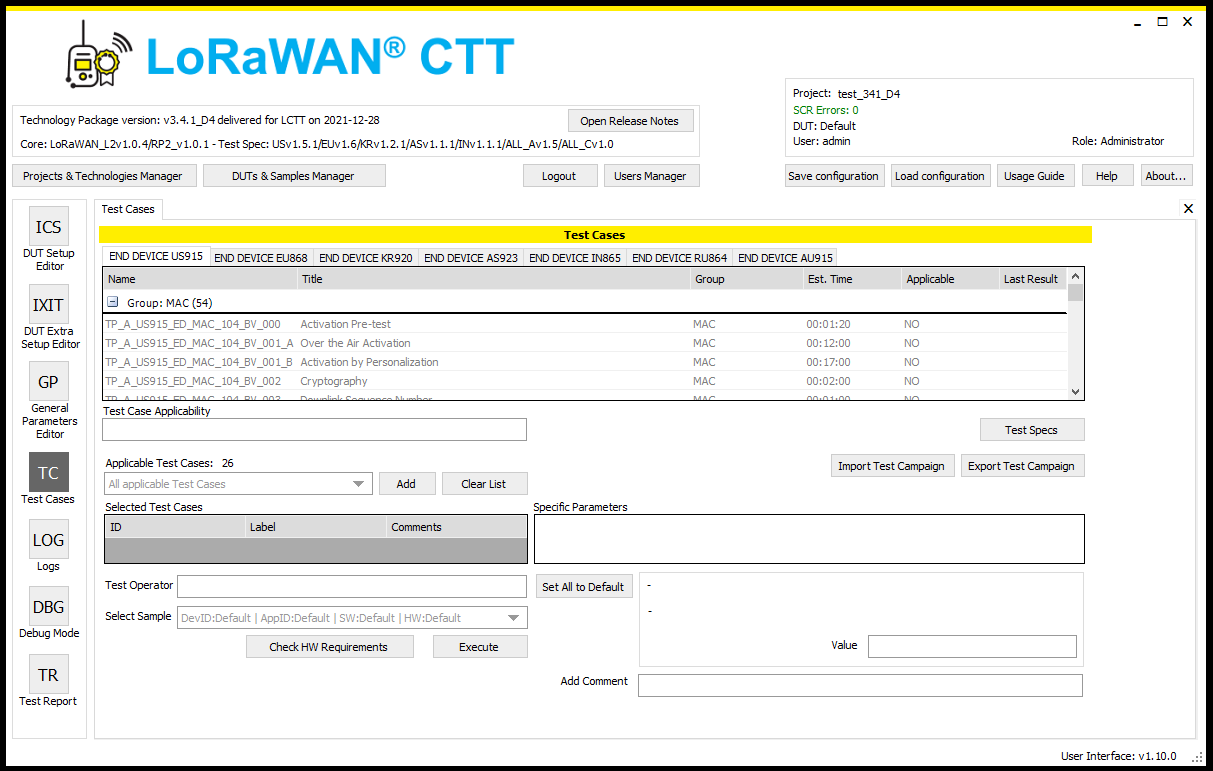Screen dimensions: 1213x771
Task: Click the Help button
Action: [x=1107, y=176]
